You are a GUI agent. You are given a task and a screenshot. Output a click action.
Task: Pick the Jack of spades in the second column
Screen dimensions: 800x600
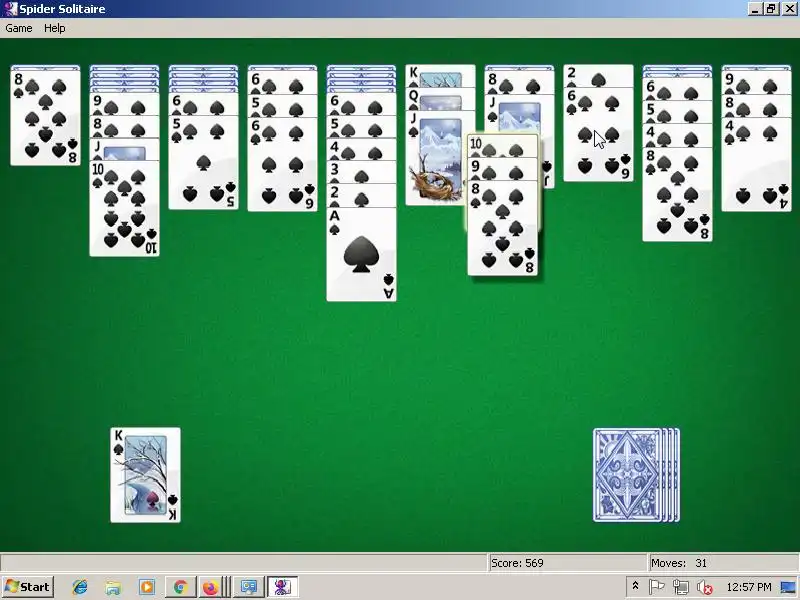coord(124,149)
